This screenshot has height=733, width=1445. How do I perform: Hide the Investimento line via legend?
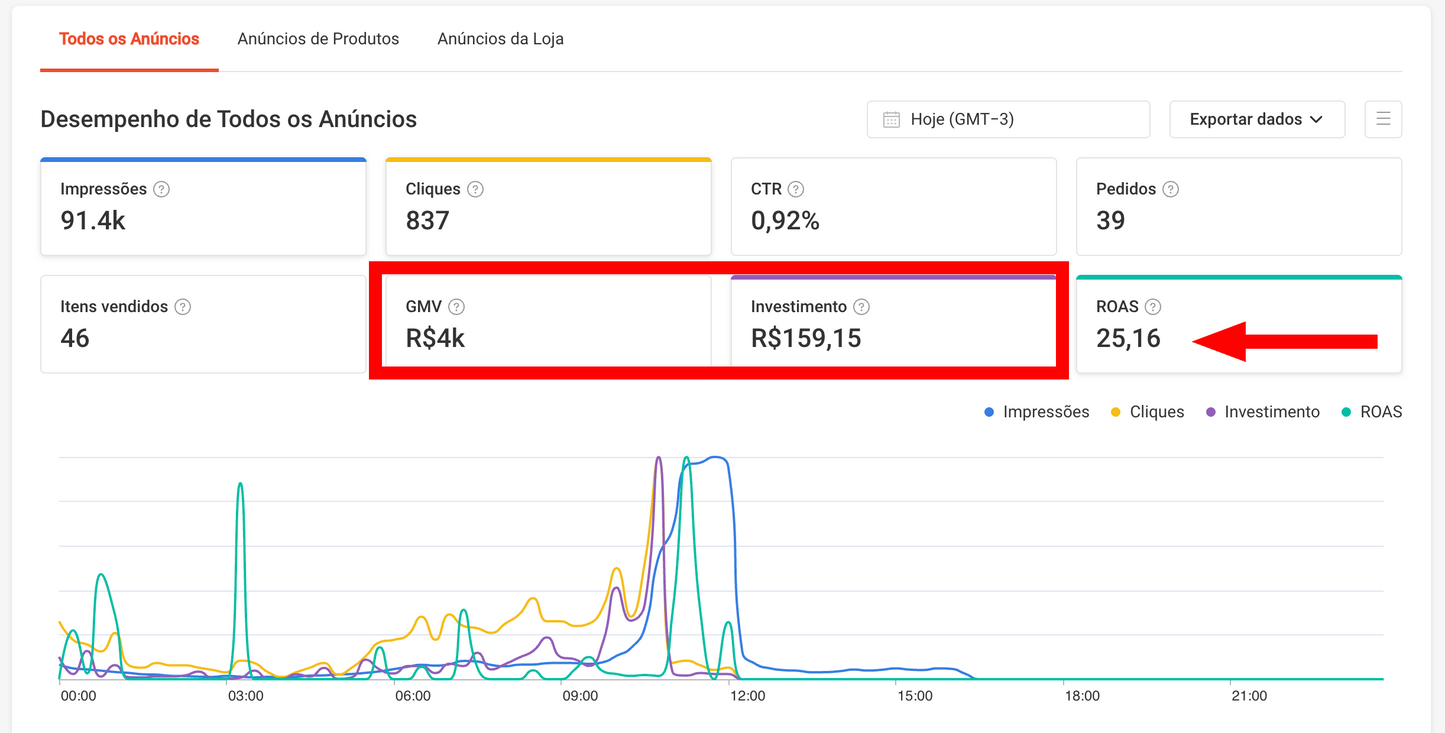coord(1262,411)
